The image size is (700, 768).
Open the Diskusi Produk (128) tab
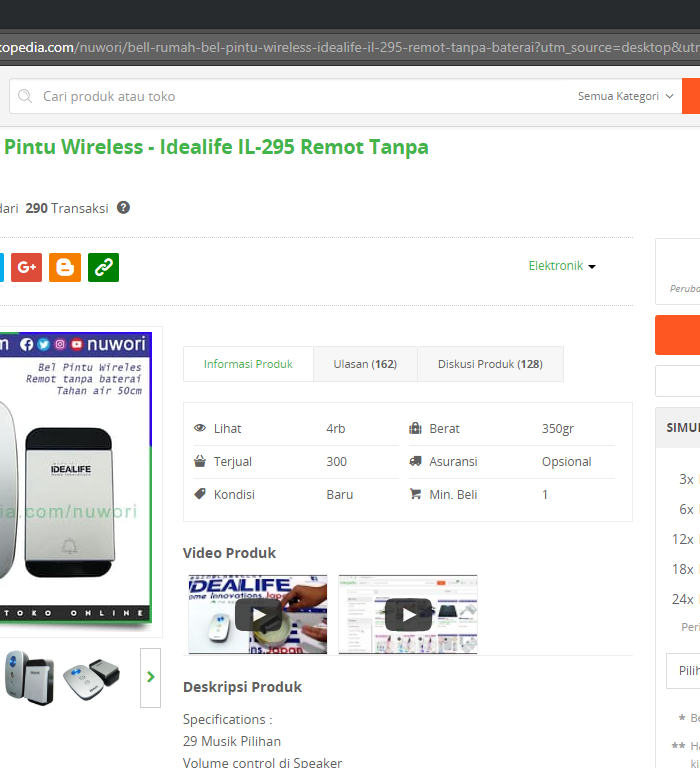(490, 364)
